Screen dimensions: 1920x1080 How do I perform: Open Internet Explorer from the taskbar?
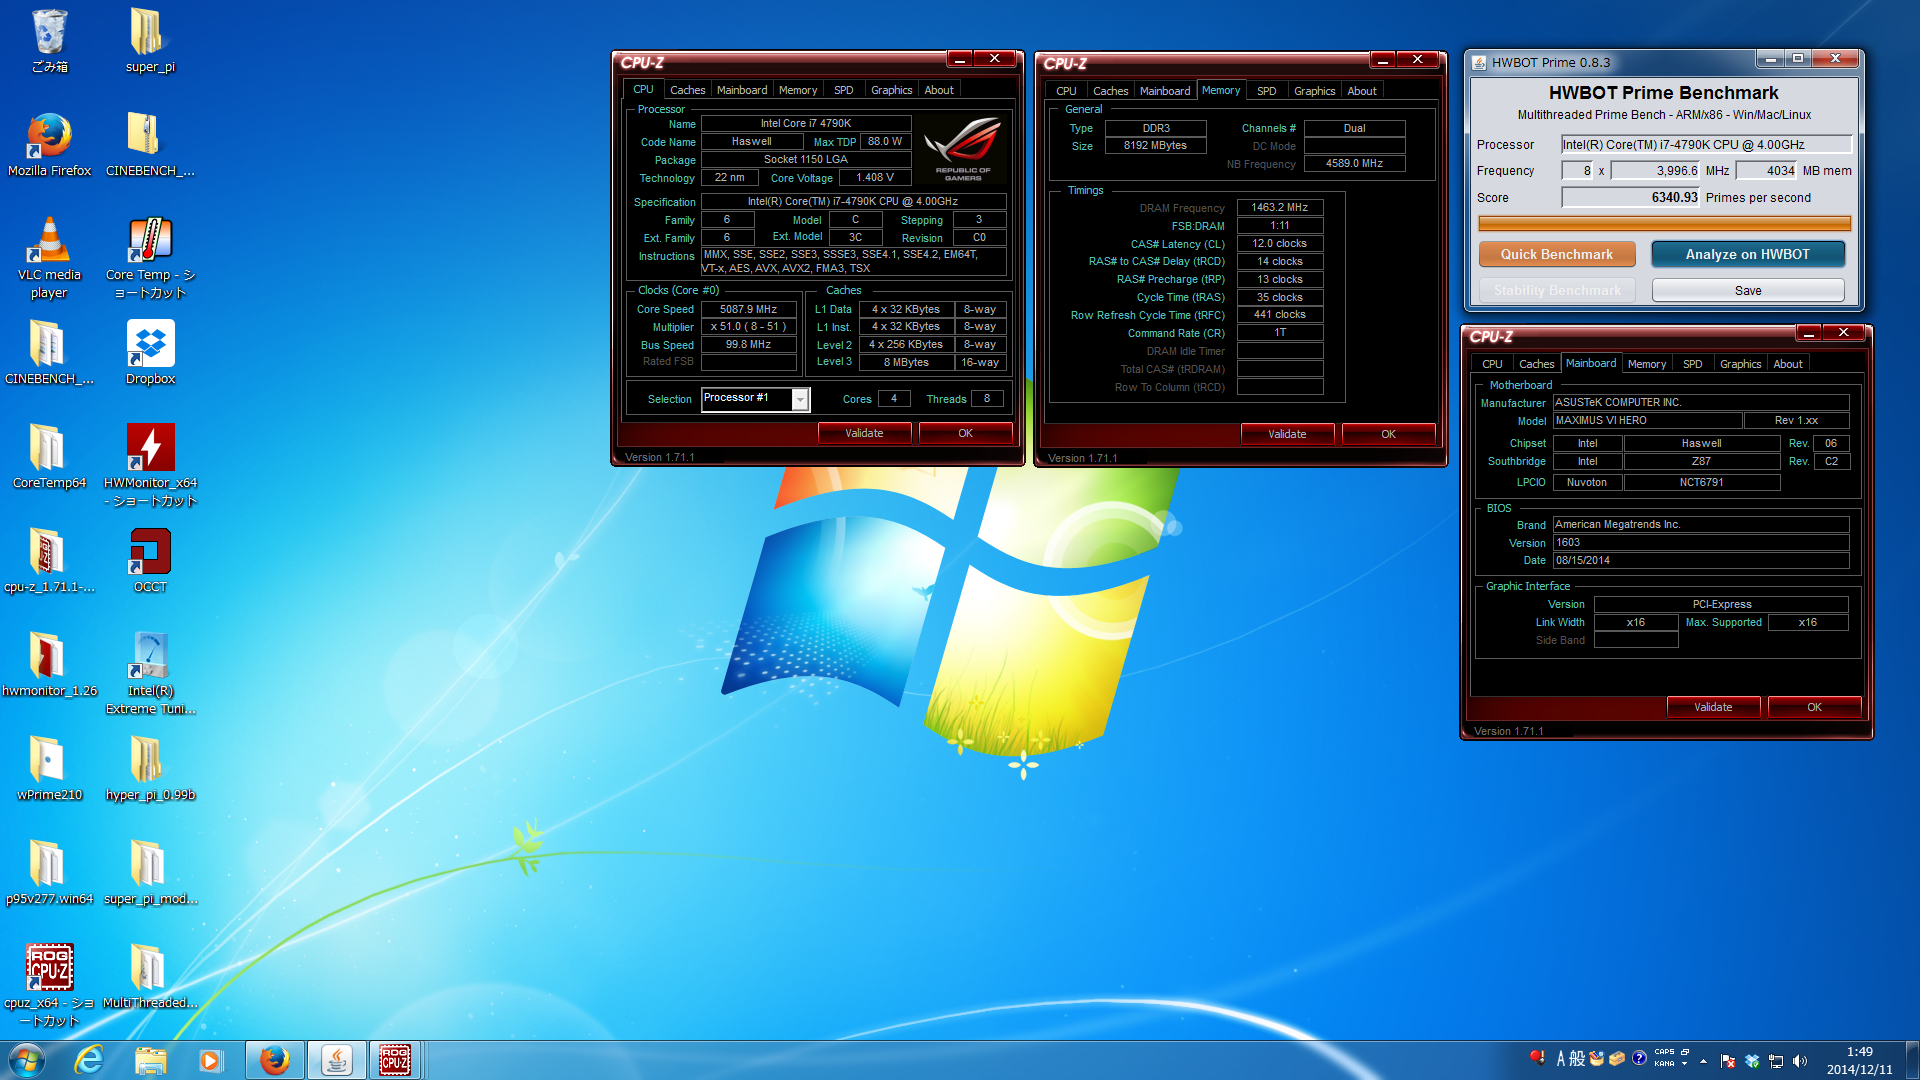pos(89,1060)
